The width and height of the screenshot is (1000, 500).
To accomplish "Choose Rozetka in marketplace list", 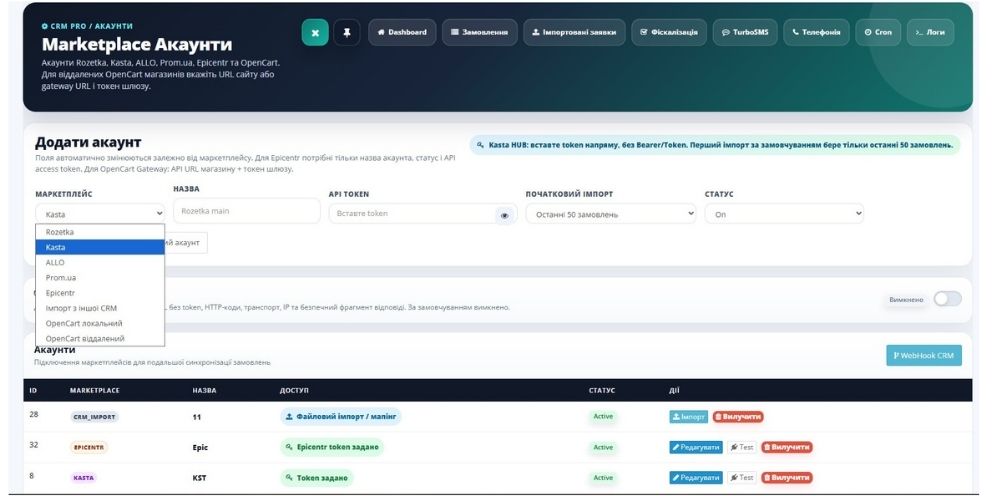I will (x=100, y=232).
